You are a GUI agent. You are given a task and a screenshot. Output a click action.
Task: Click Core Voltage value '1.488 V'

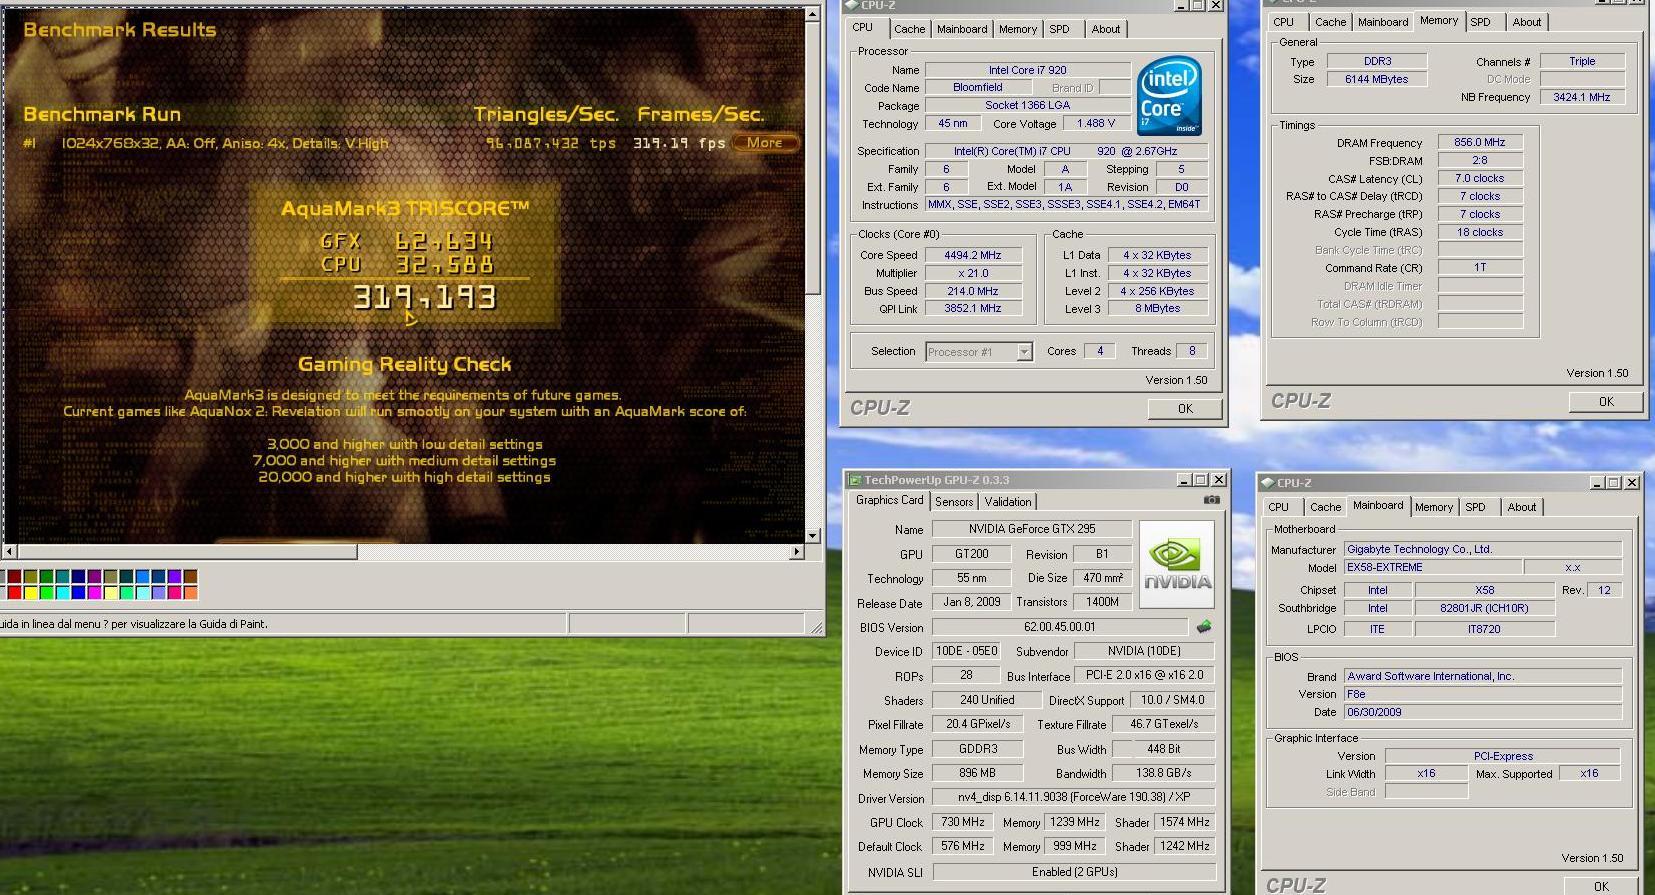tap(1097, 123)
